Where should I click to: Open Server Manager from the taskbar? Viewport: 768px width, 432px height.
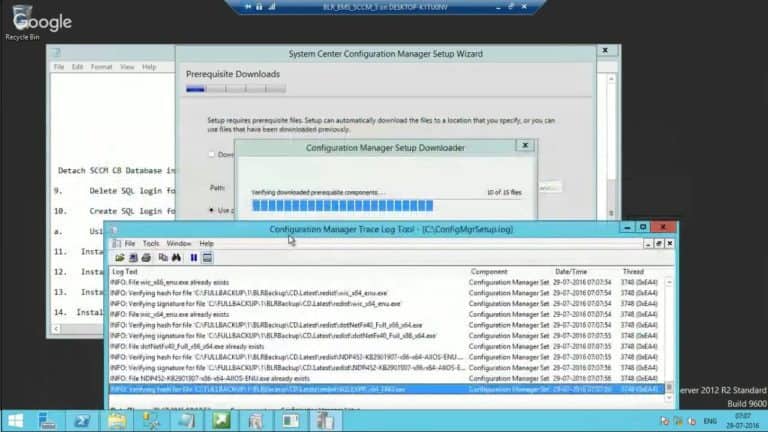(47, 421)
